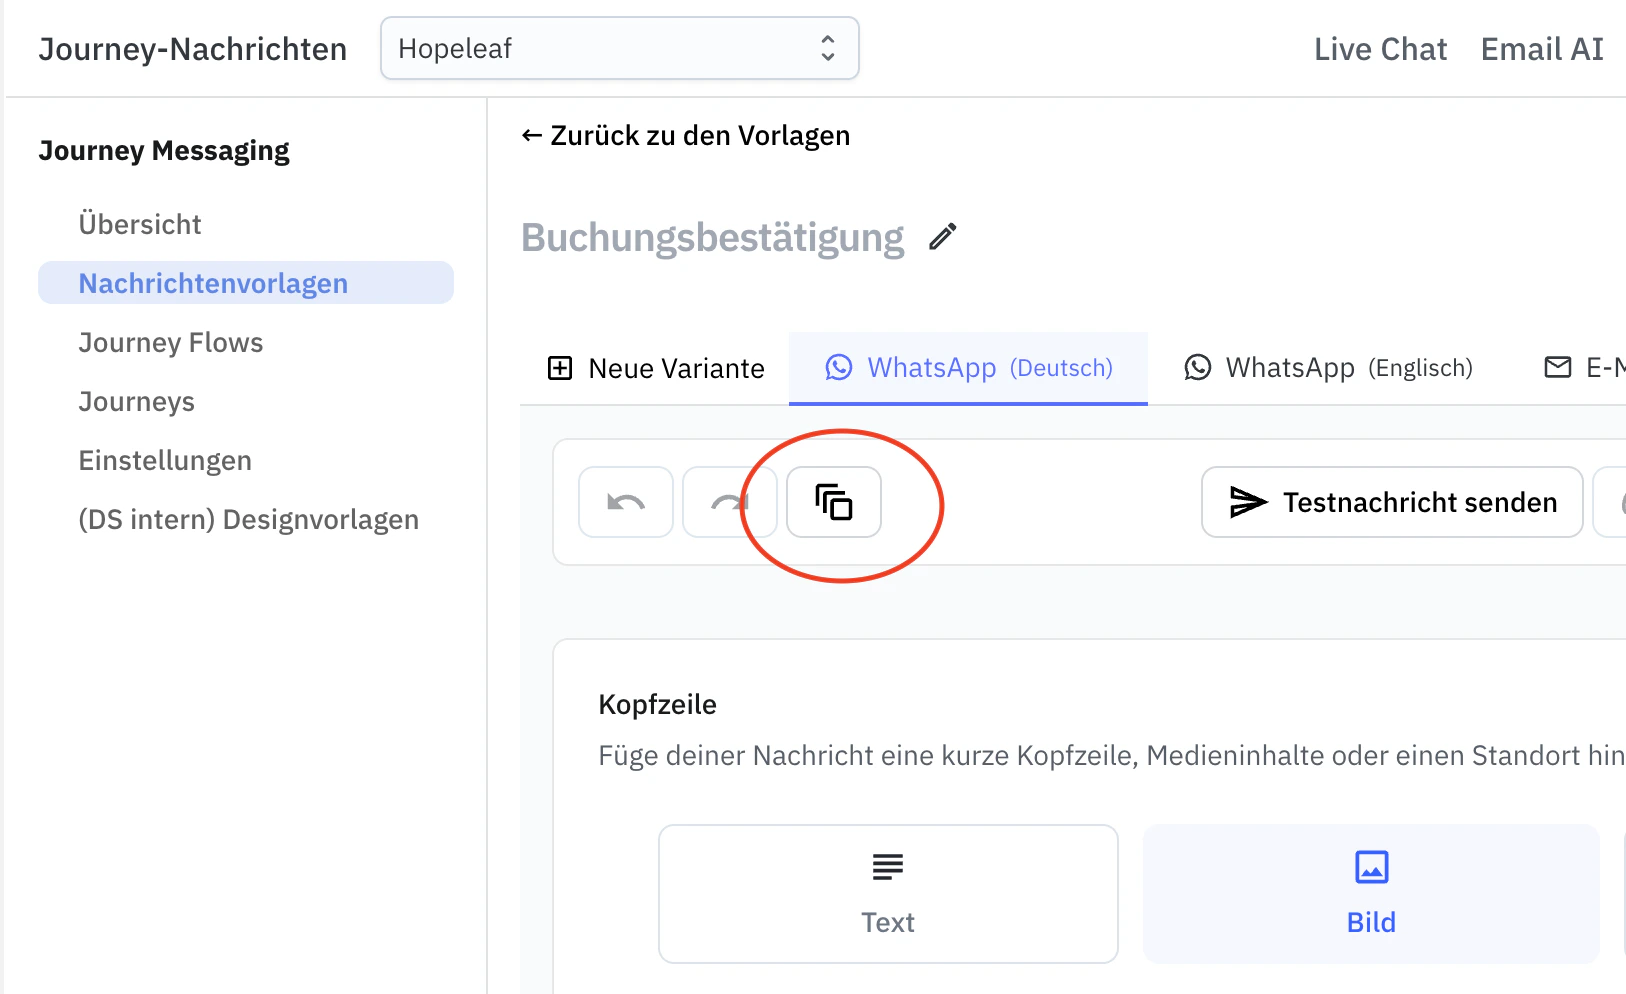Viewport: 1626px width, 994px height.
Task: Click the envelope icon on E-Mail tab
Action: tap(1558, 367)
